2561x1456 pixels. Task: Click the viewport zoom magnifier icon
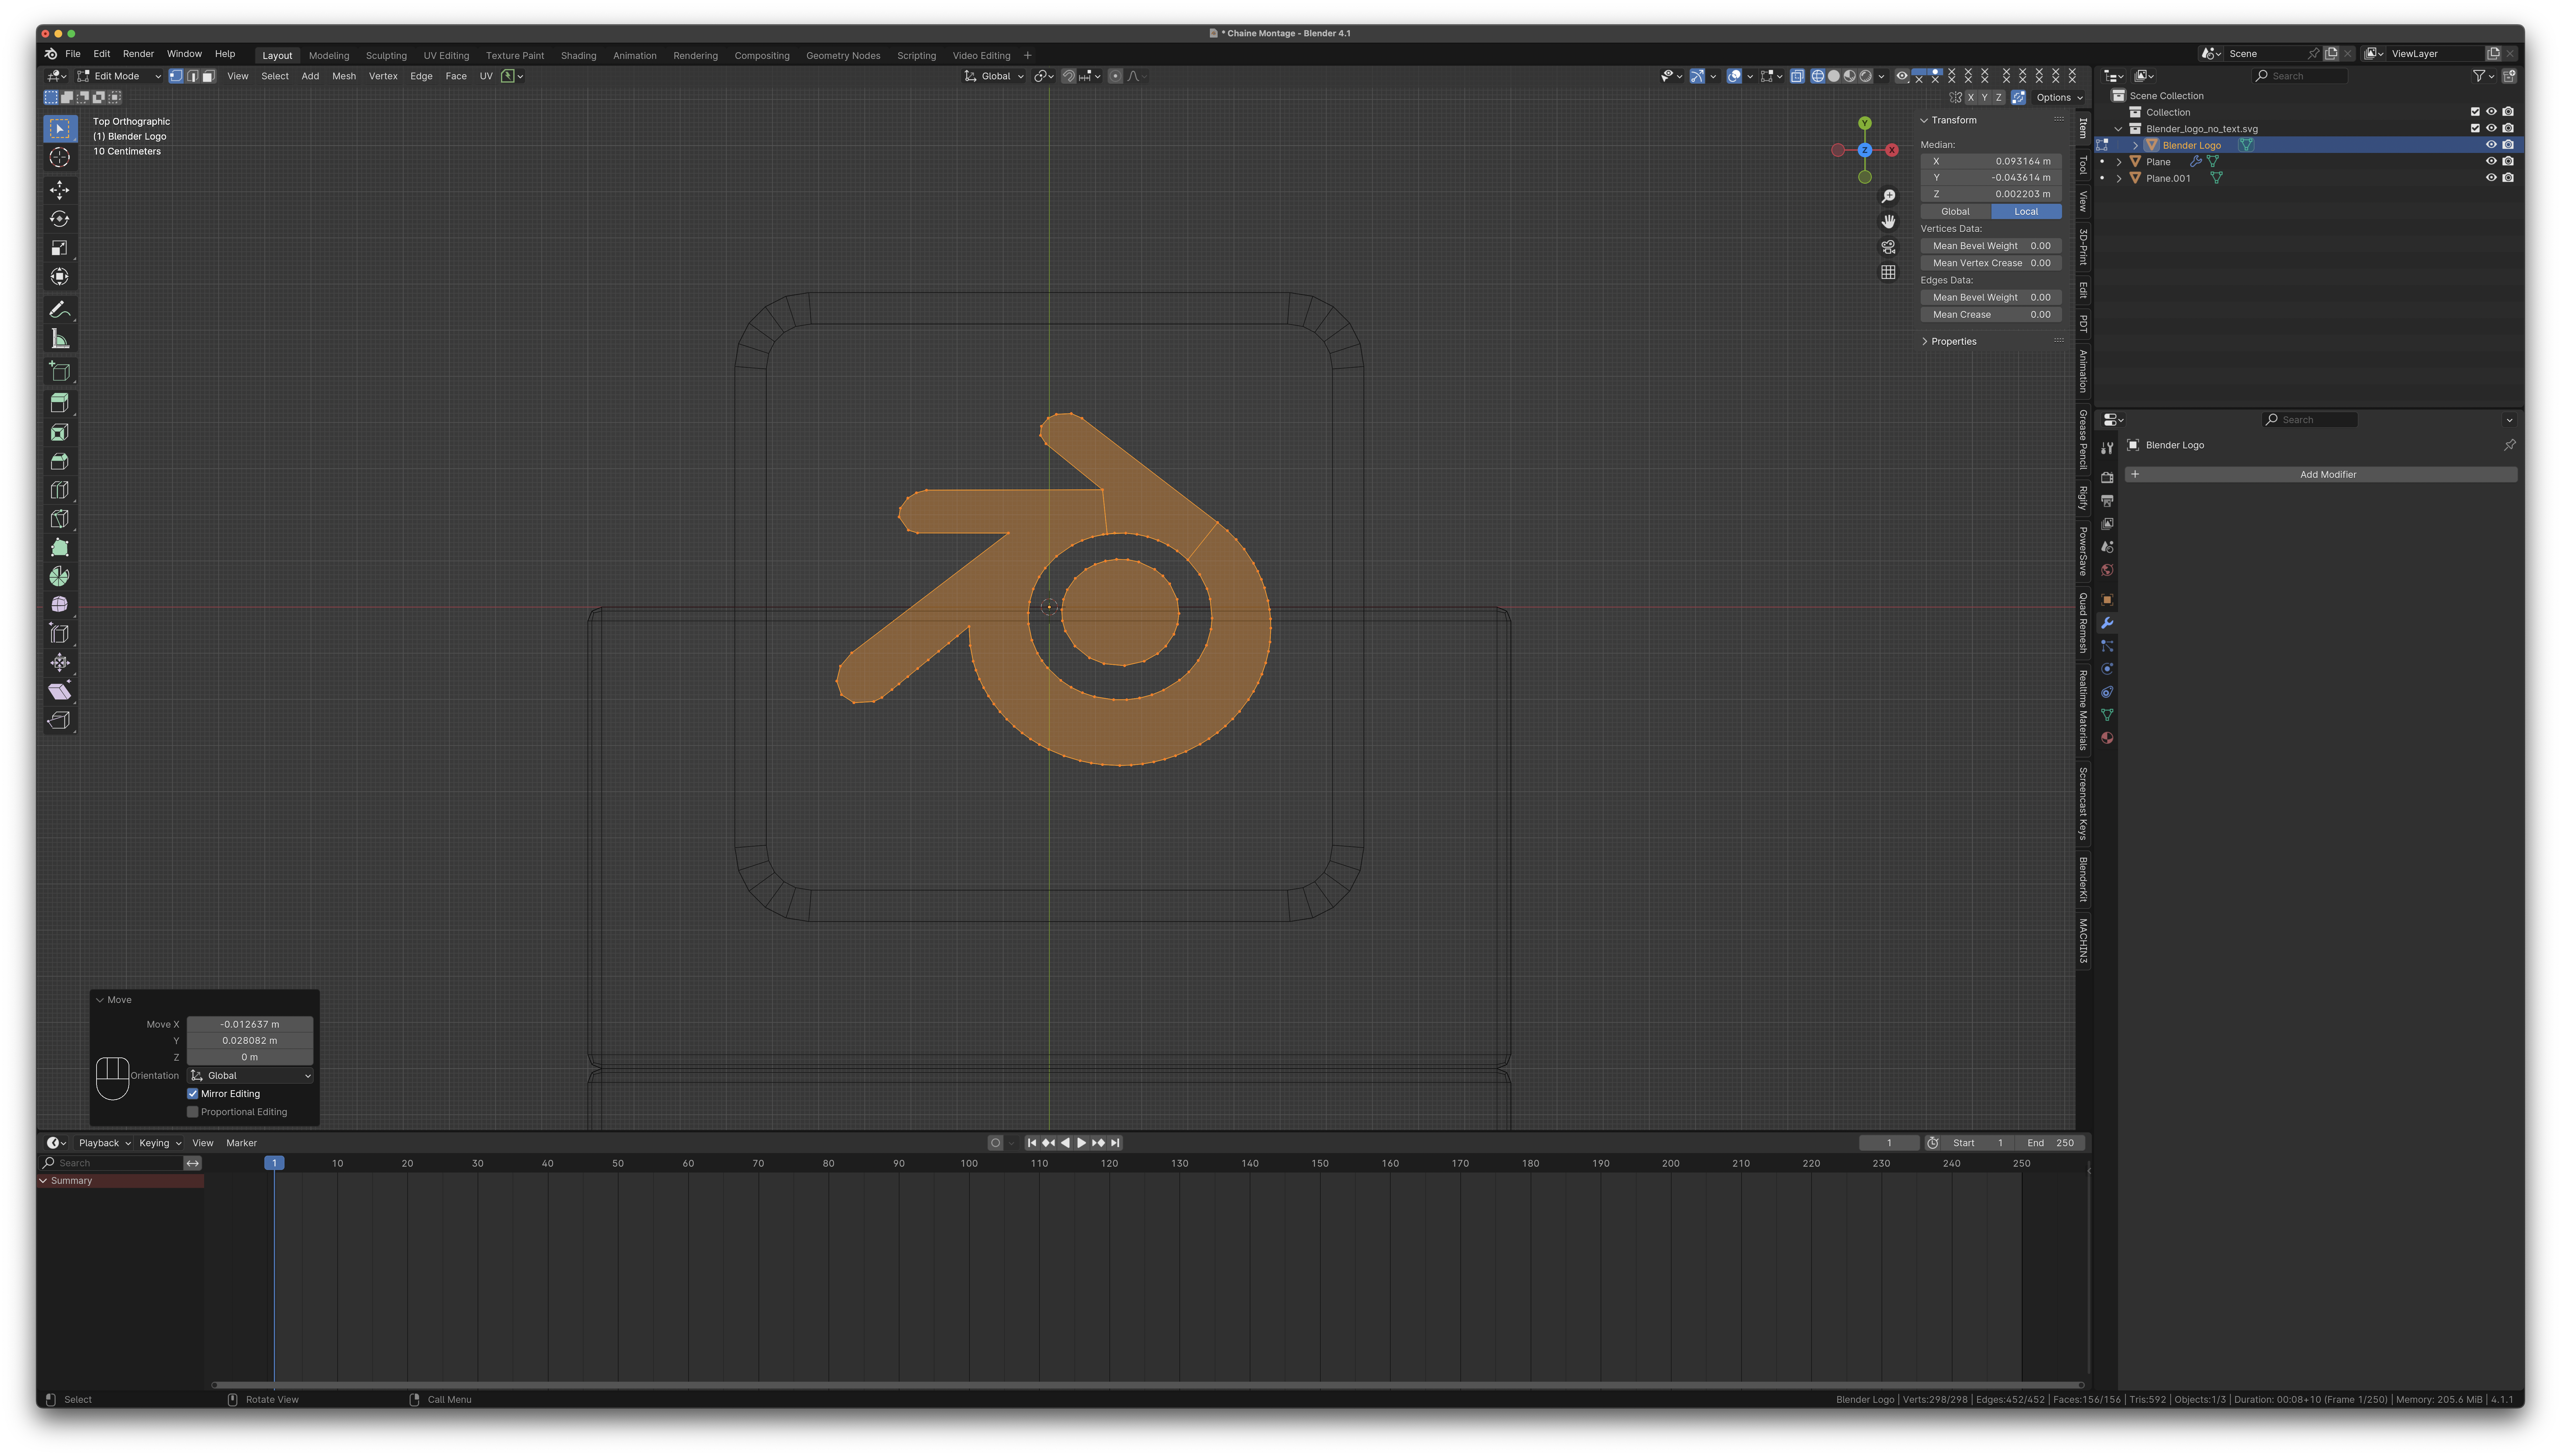click(x=1888, y=196)
